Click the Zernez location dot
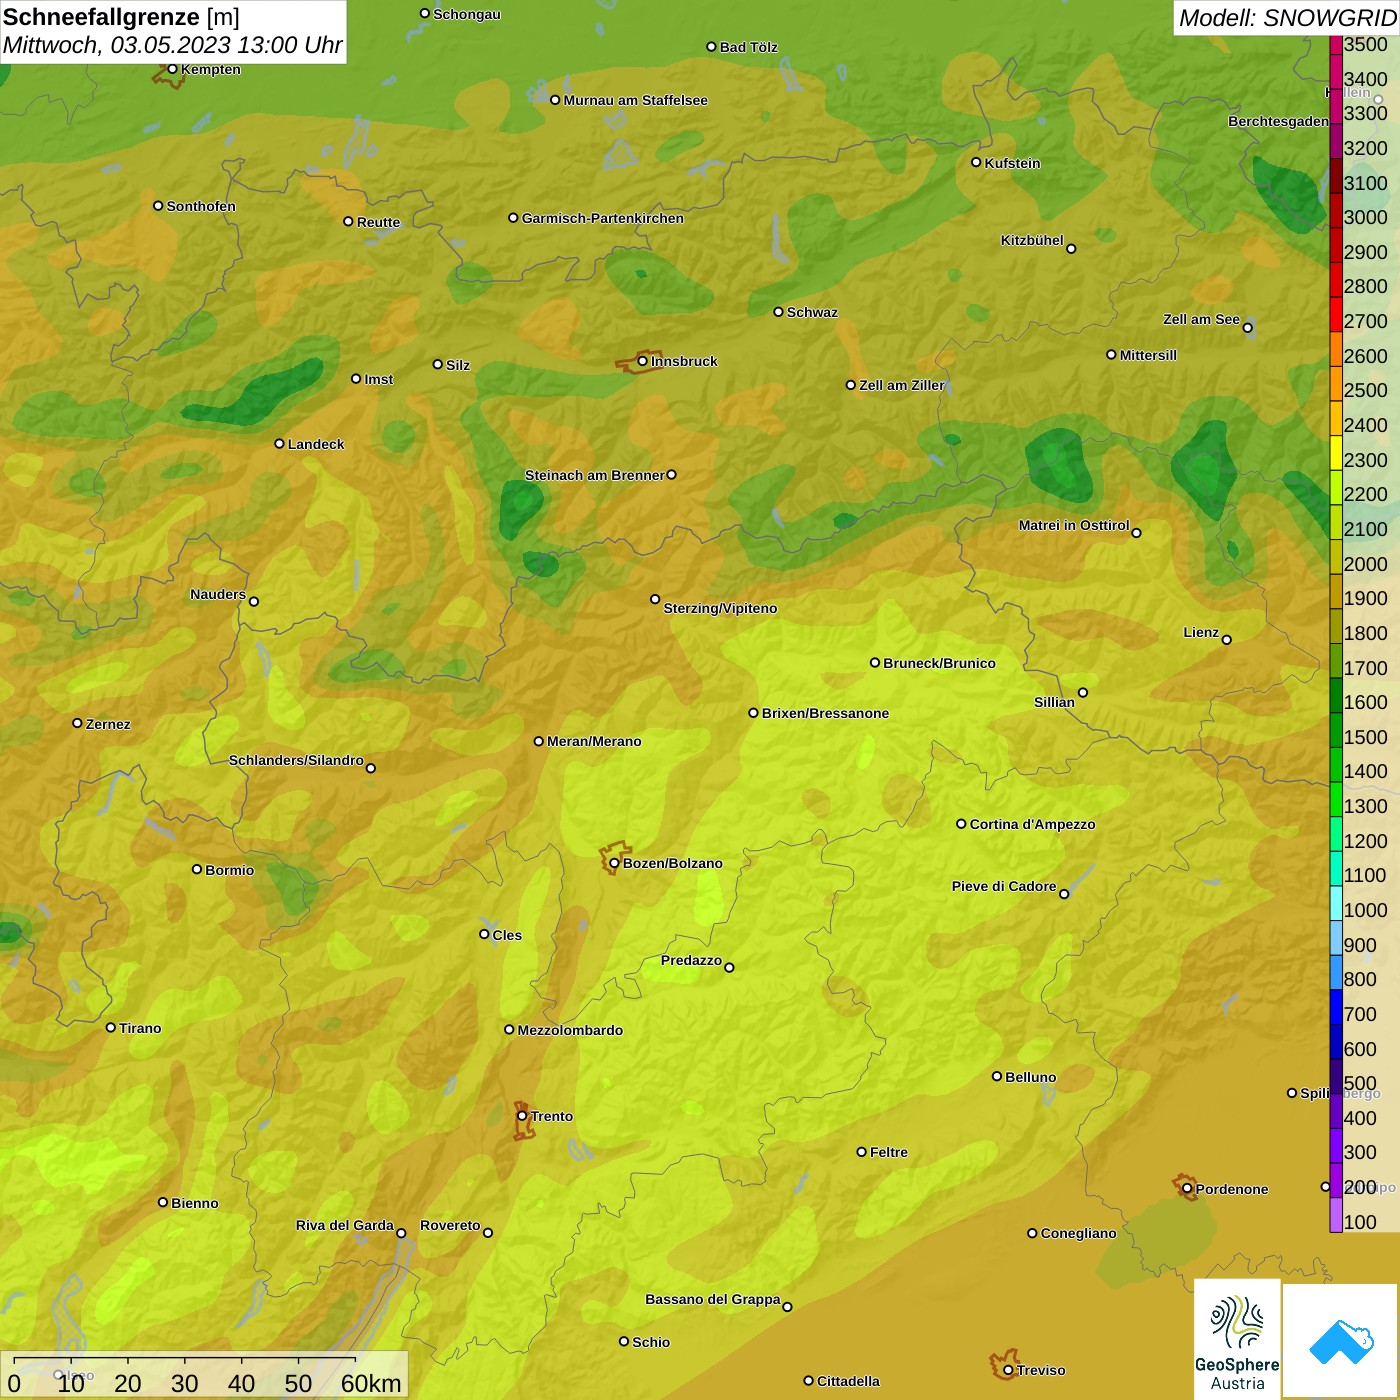 pos(77,723)
